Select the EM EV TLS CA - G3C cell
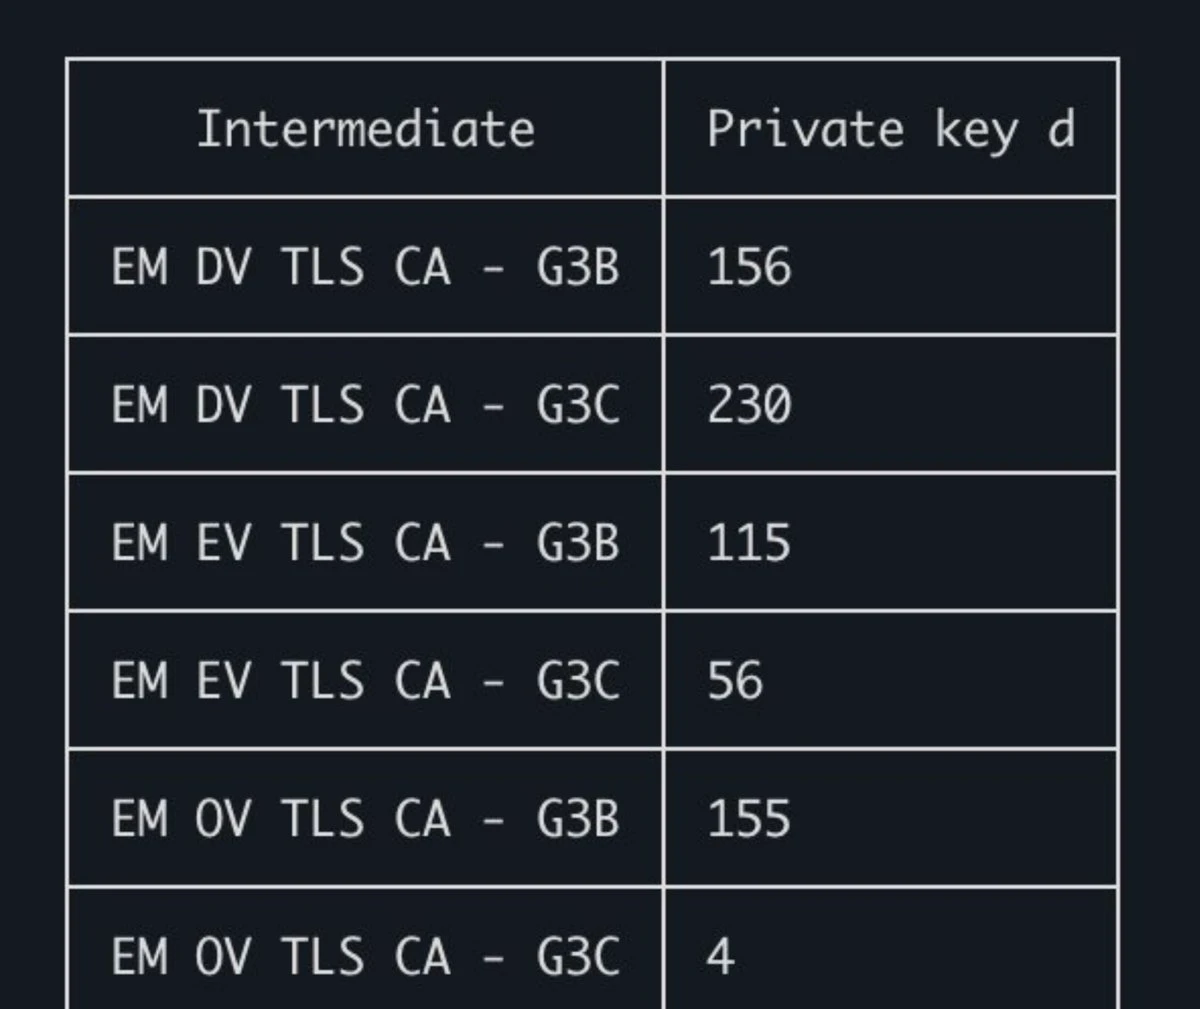 point(365,680)
